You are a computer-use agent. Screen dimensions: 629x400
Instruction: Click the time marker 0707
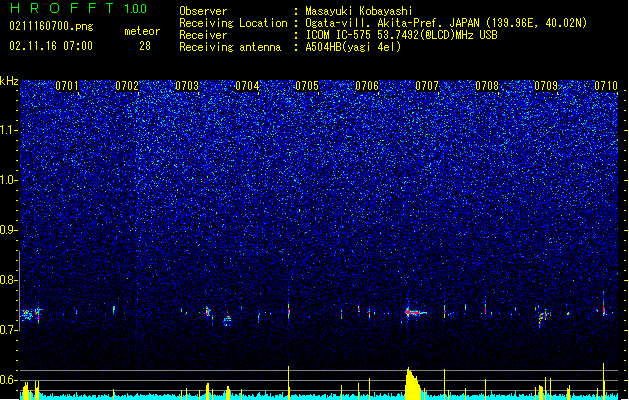(x=427, y=86)
